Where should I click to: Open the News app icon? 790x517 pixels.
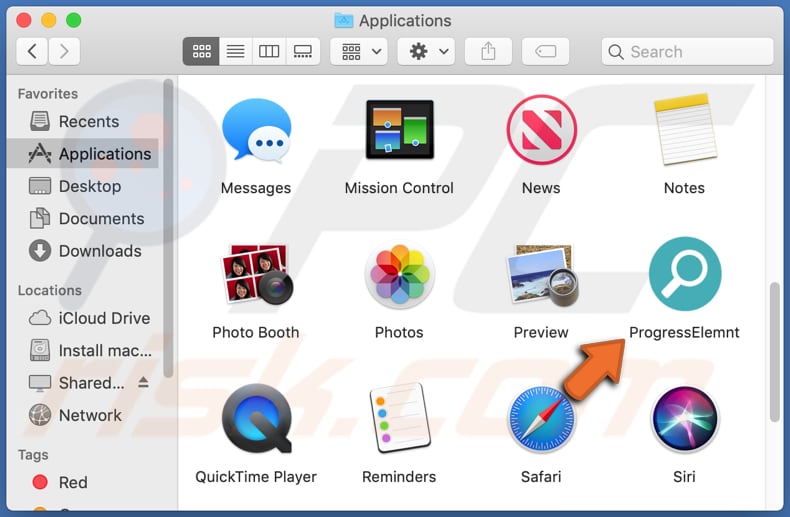[542, 130]
